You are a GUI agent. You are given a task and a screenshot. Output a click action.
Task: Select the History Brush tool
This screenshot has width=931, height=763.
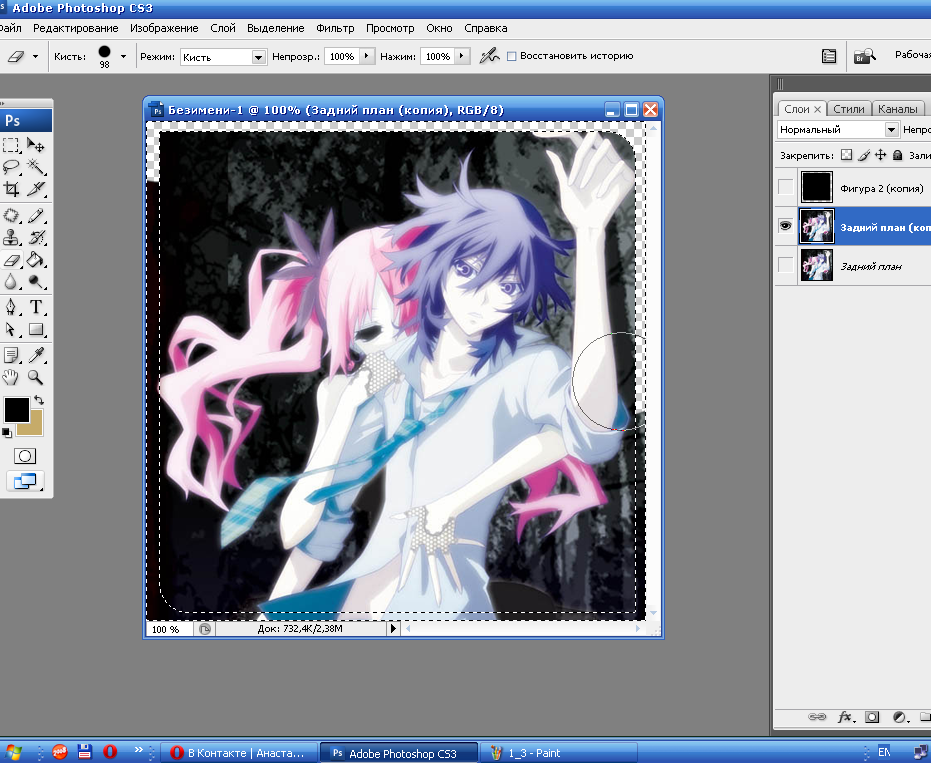pyautogui.click(x=36, y=238)
